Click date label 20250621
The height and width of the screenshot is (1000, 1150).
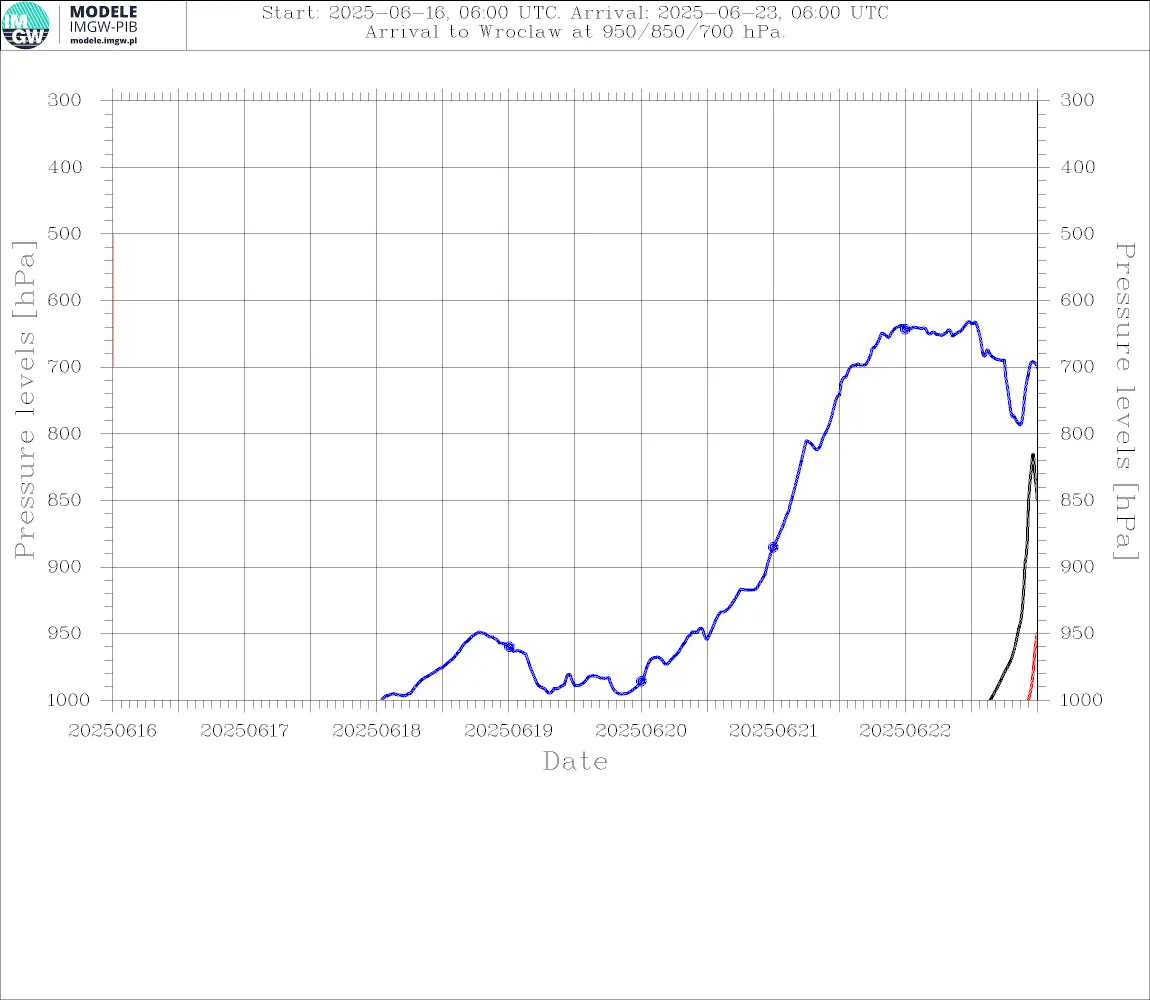click(x=773, y=731)
